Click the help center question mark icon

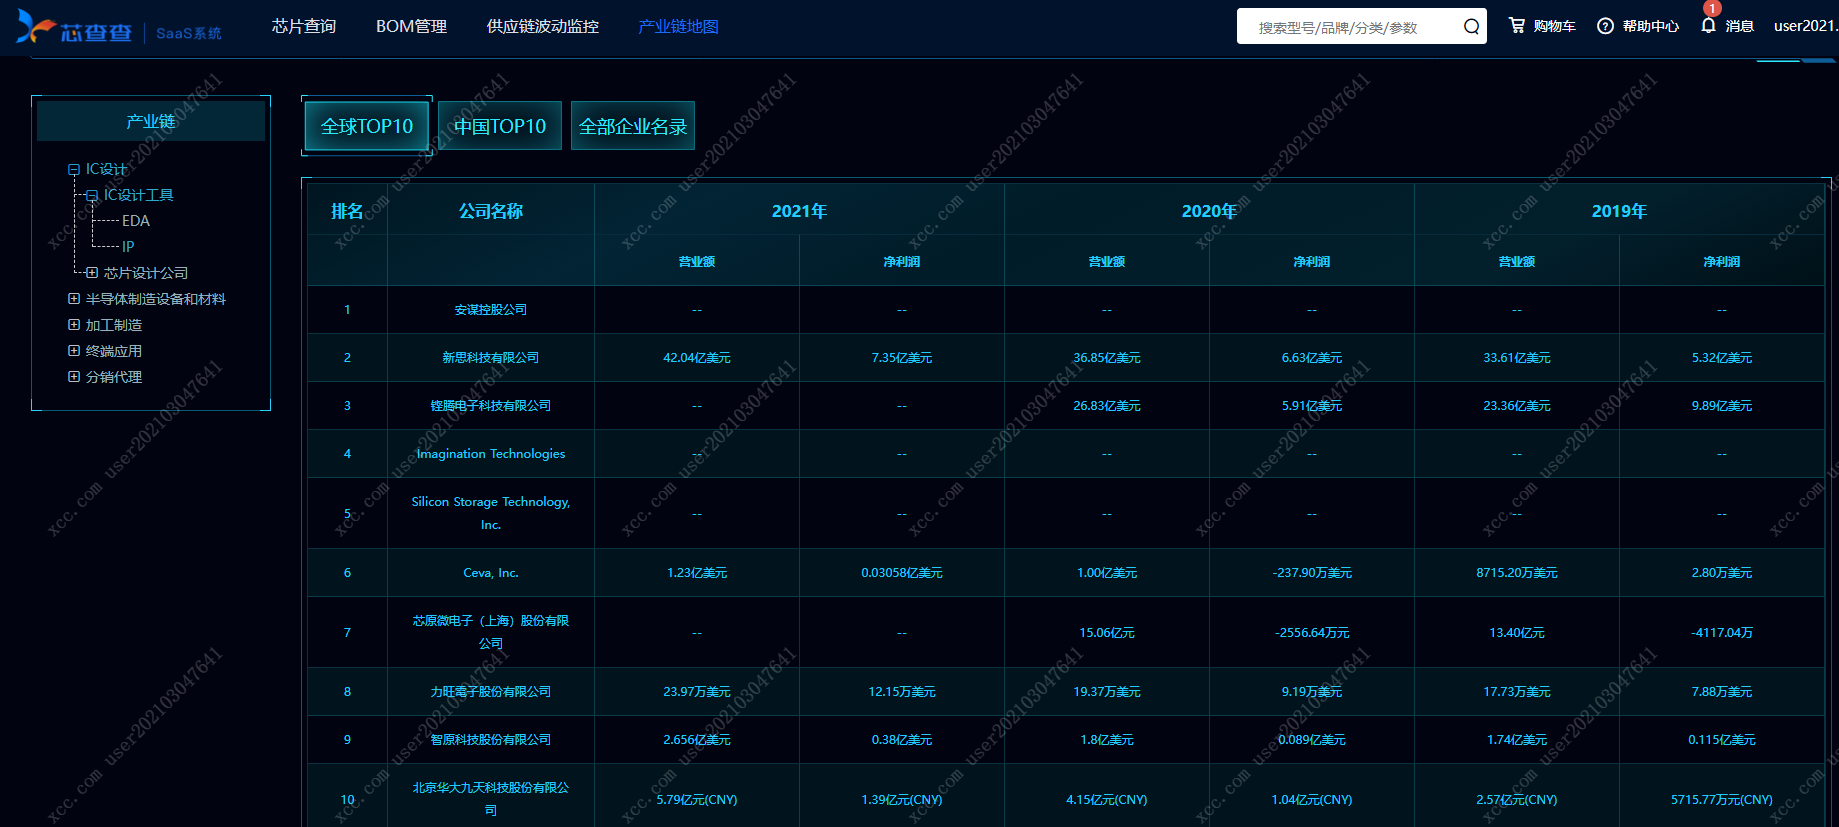tap(1605, 26)
